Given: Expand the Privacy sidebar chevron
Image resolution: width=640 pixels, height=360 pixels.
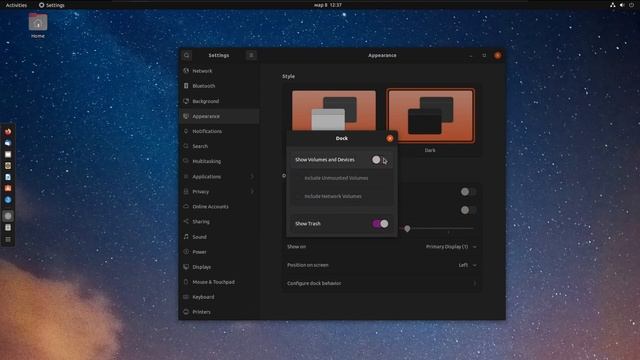Looking at the screenshot, I should (x=252, y=191).
